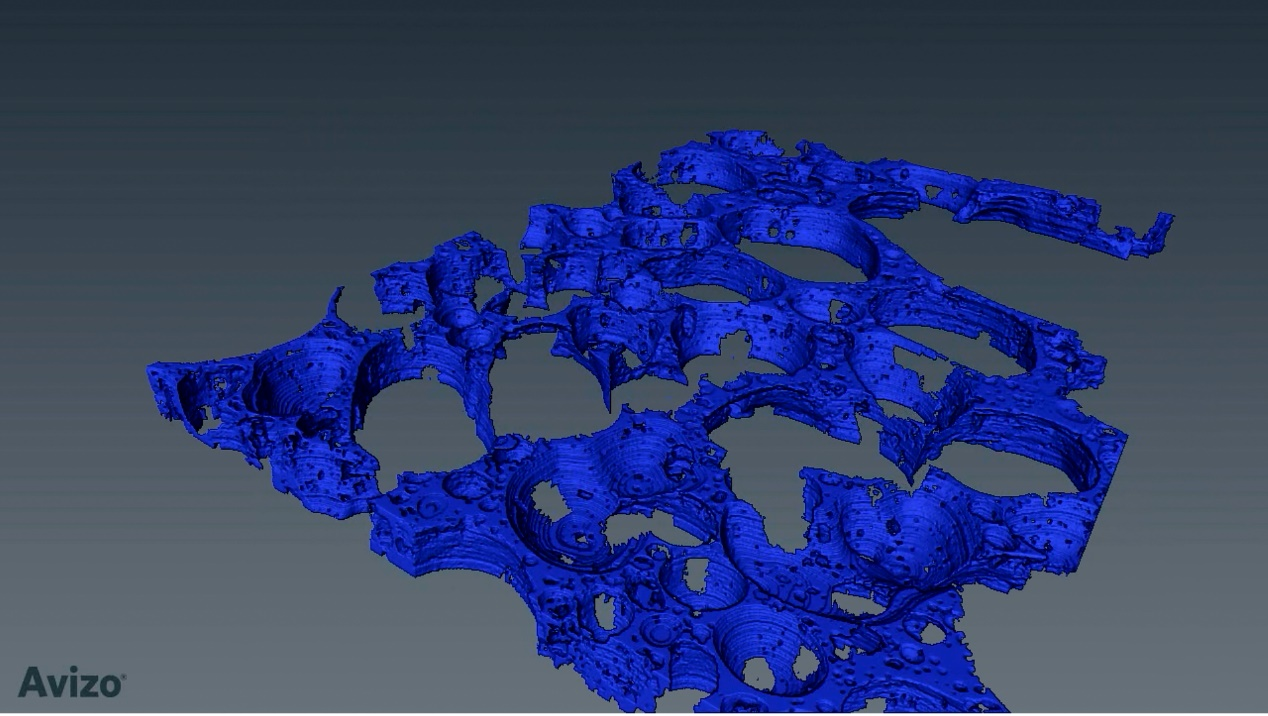
Task: Pick the rounded dome bump at lower right
Action: [x=900, y=530]
